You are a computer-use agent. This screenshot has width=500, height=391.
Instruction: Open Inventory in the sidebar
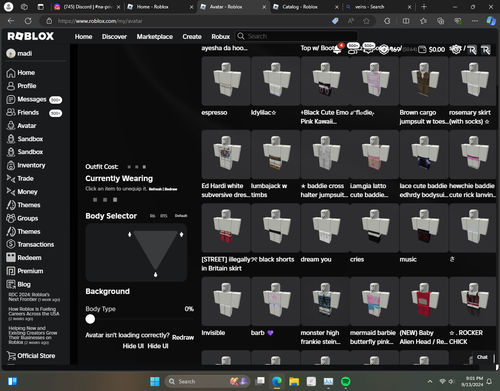(x=26, y=165)
